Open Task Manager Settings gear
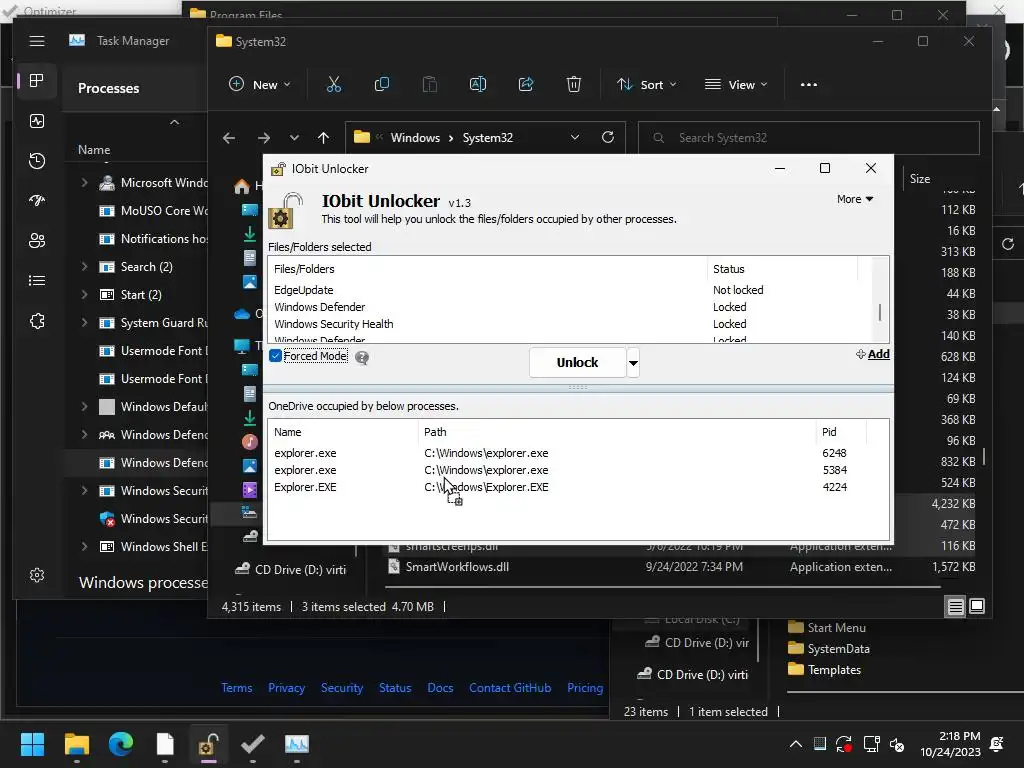Screen dimensions: 1024x768 (37, 575)
